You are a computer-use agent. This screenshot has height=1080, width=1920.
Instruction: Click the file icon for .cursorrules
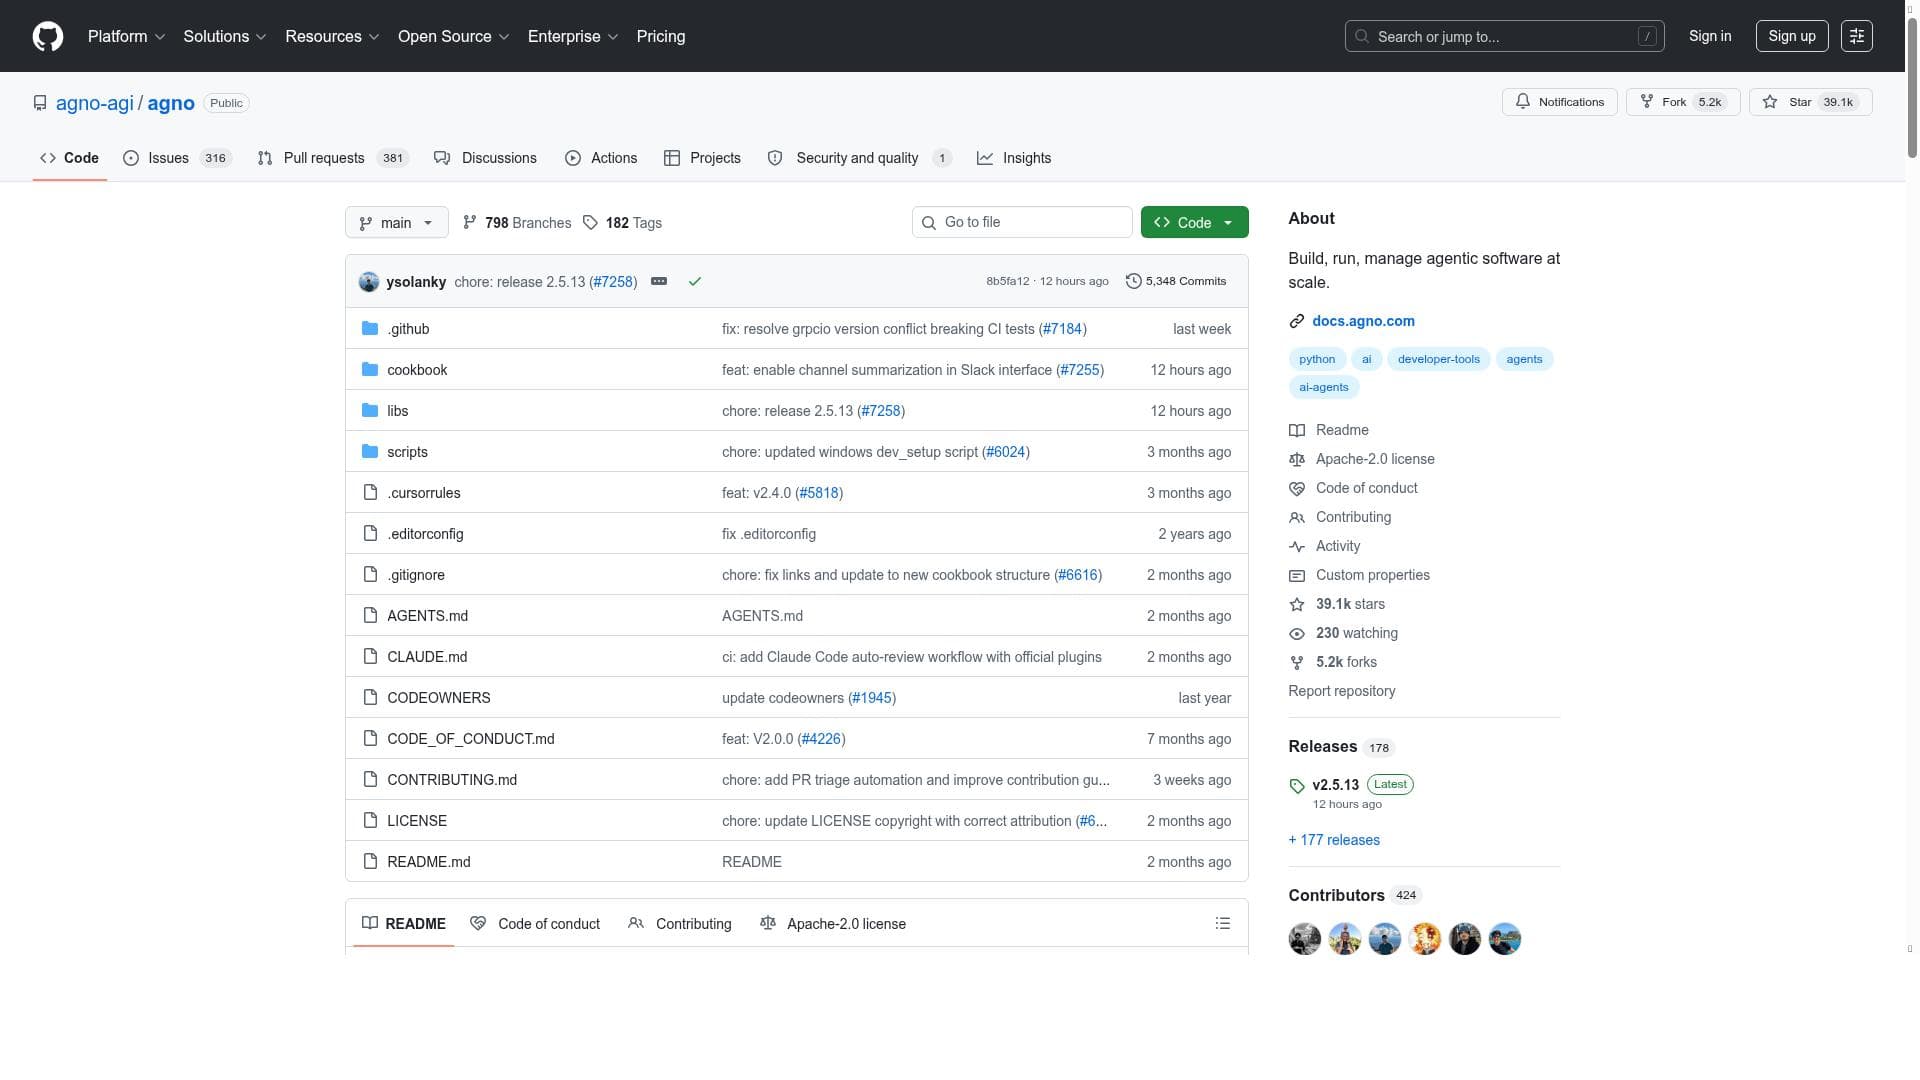(370, 493)
